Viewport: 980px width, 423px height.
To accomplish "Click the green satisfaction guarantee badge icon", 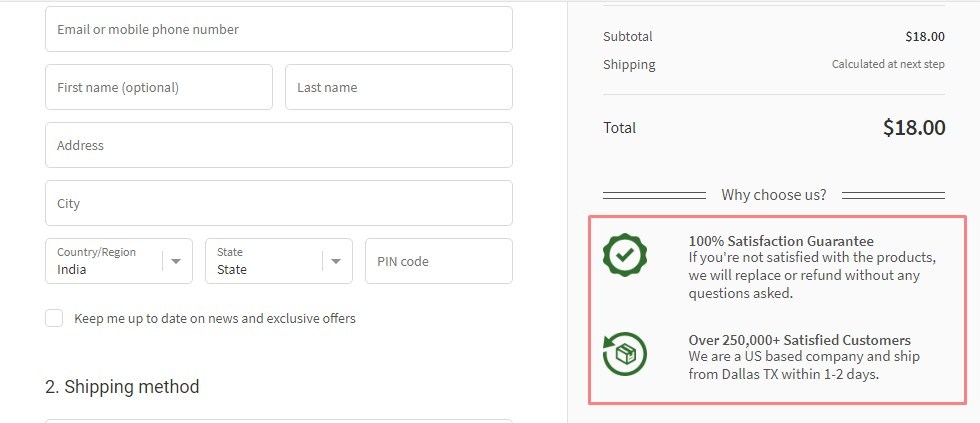I will pyautogui.click(x=625, y=255).
